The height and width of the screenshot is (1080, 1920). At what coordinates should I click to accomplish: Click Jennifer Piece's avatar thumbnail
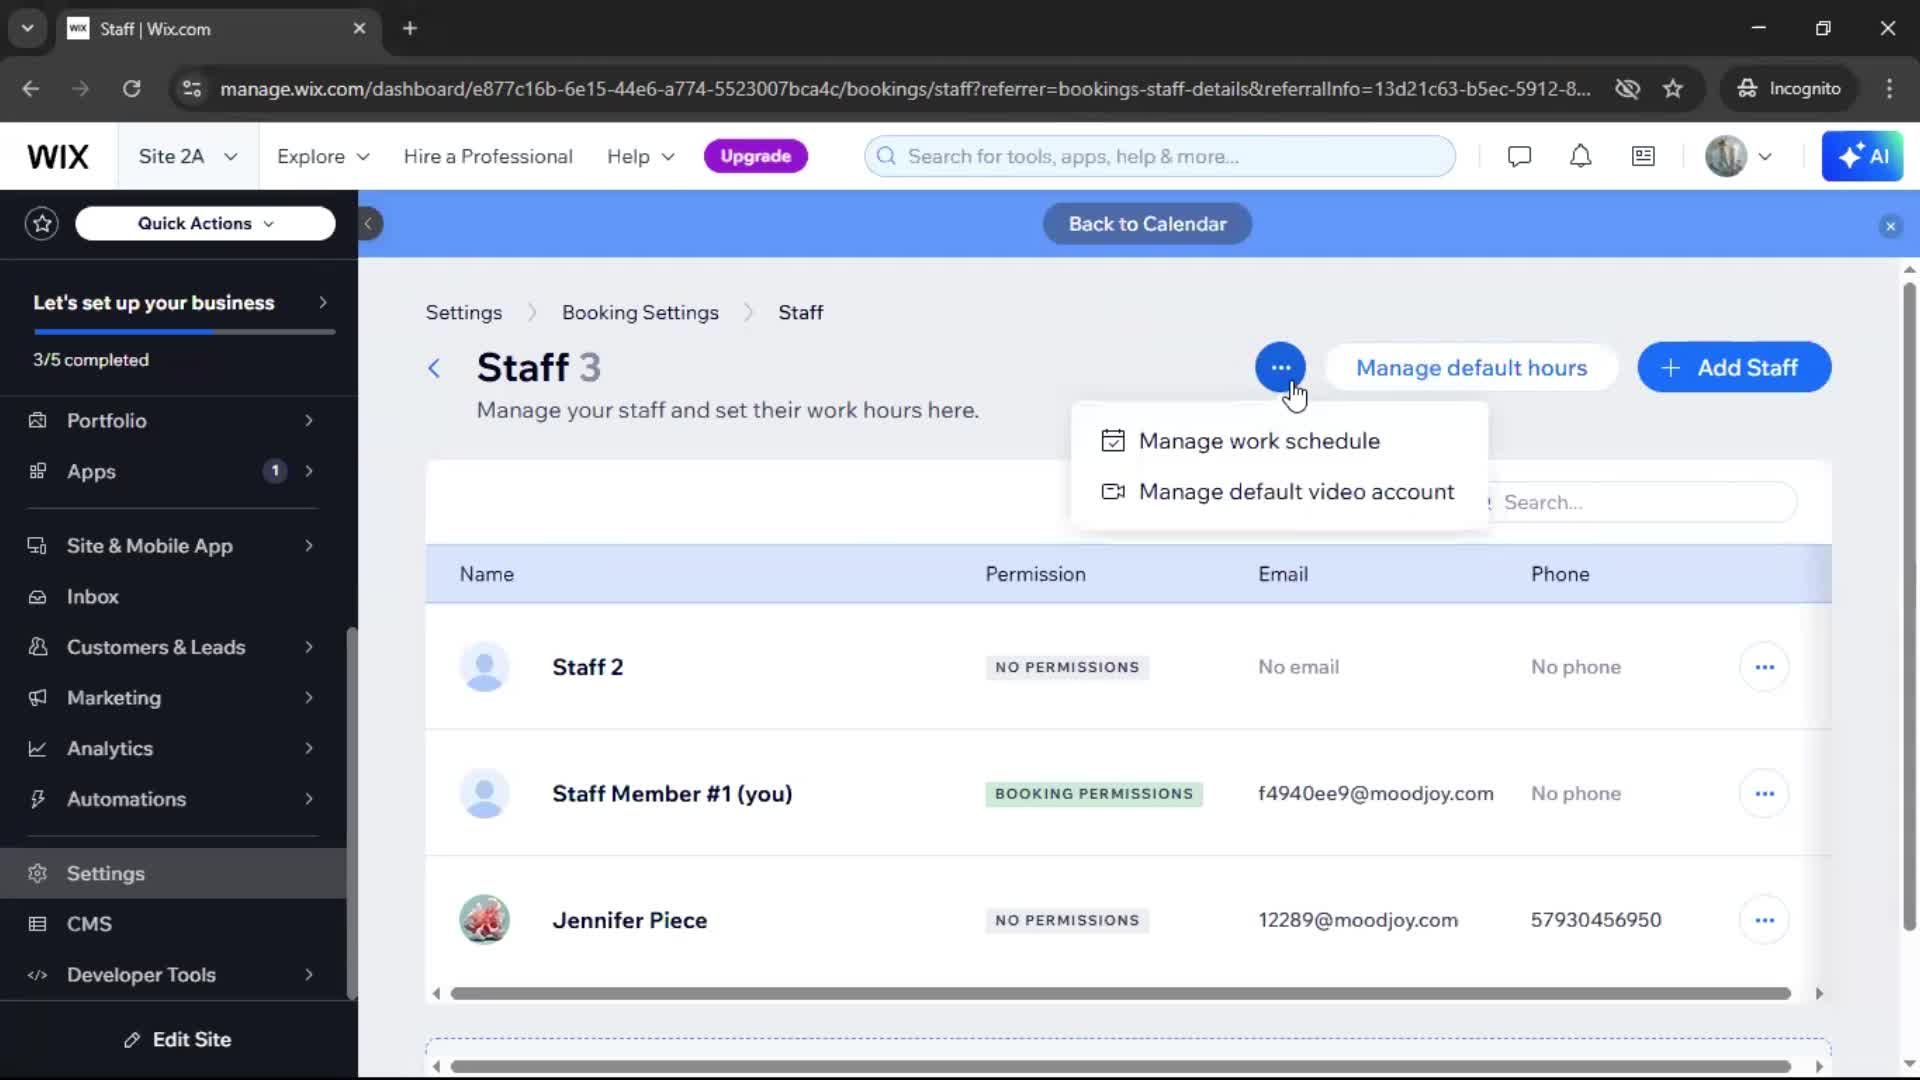(485, 920)
